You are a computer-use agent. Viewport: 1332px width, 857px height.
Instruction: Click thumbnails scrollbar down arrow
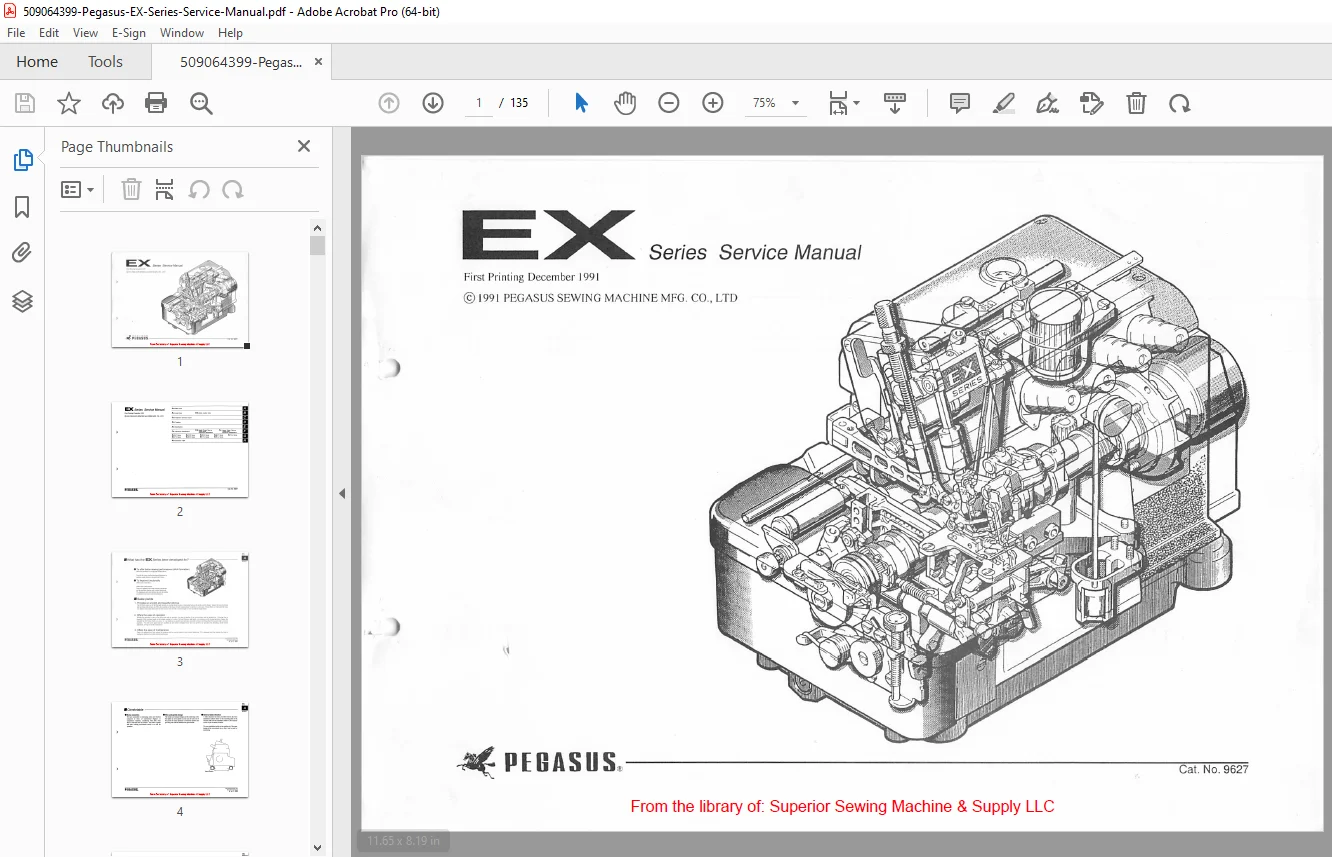pos(317,848)
